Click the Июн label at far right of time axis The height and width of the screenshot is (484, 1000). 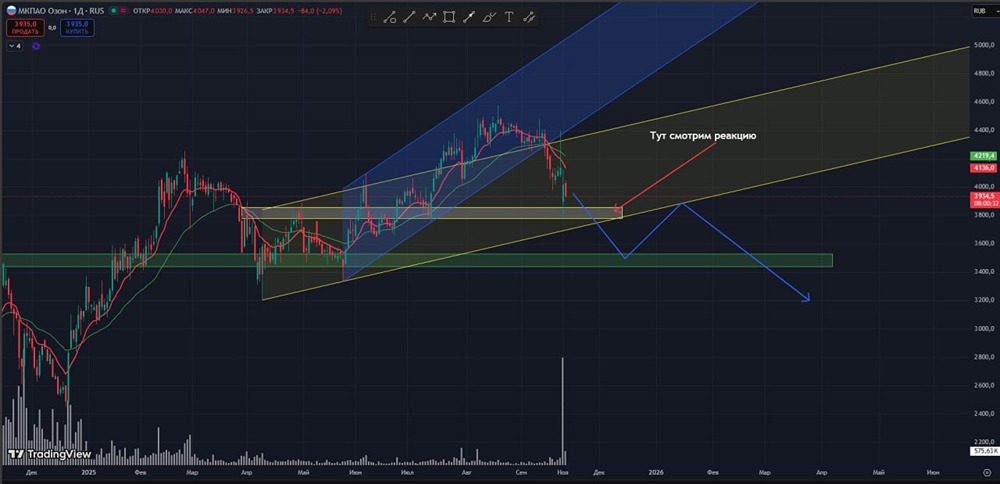[x=933, y=473]
